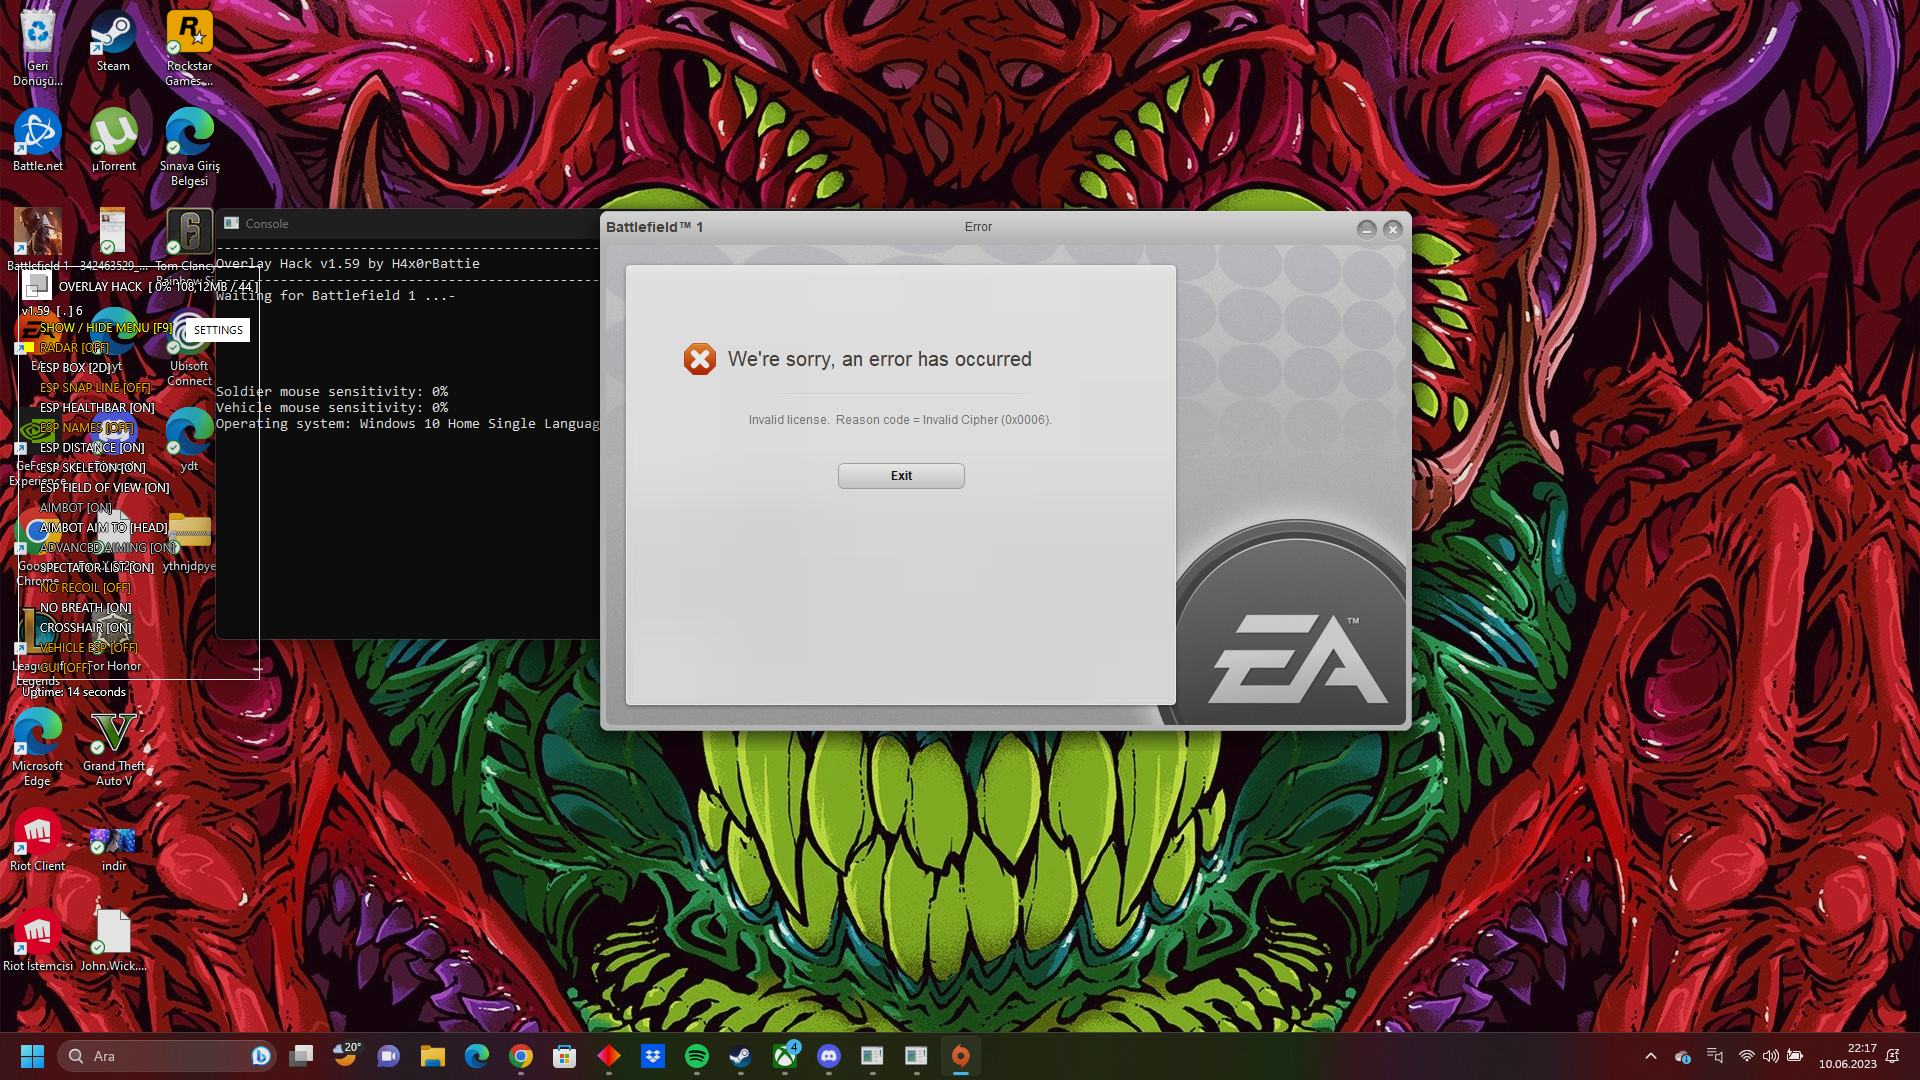
Task: Select the Grand Theft Auto V icon
Action: click(113, 748)
